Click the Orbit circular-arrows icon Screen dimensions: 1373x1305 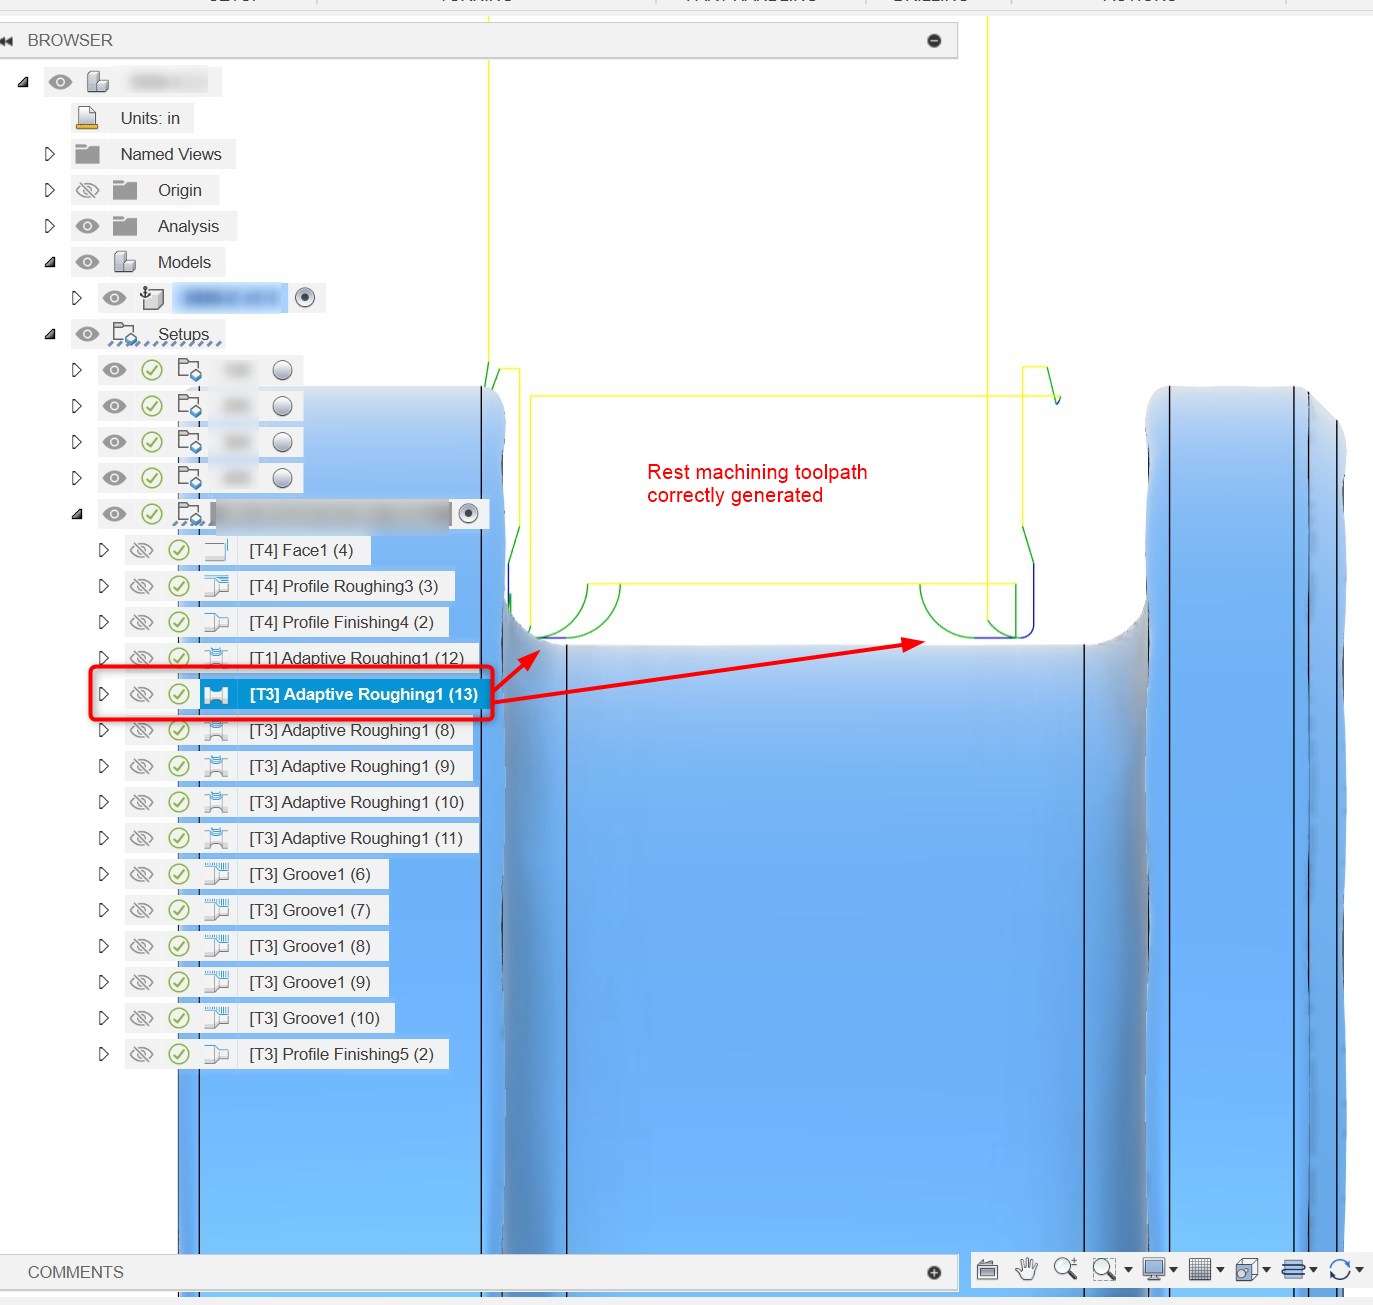(1340, 1270)
